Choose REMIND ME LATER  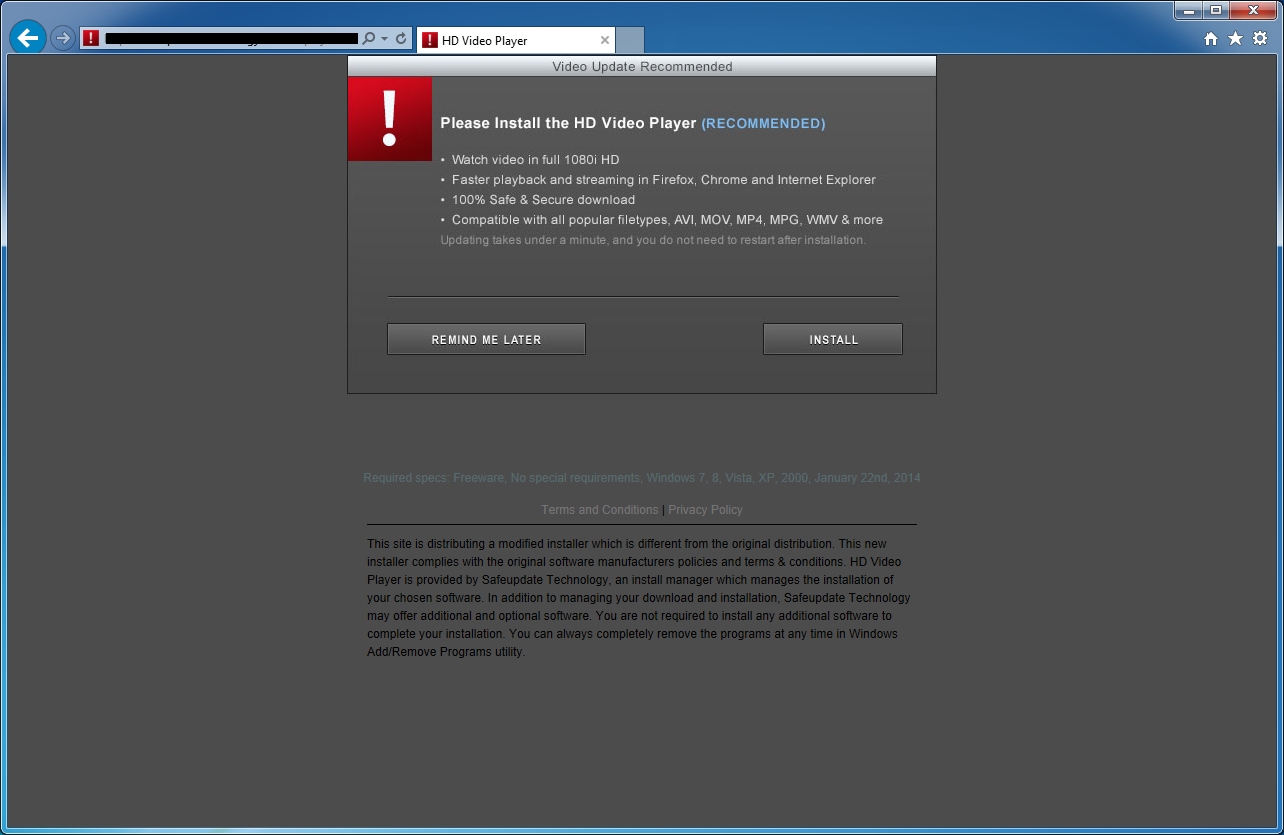click(486, 339)
